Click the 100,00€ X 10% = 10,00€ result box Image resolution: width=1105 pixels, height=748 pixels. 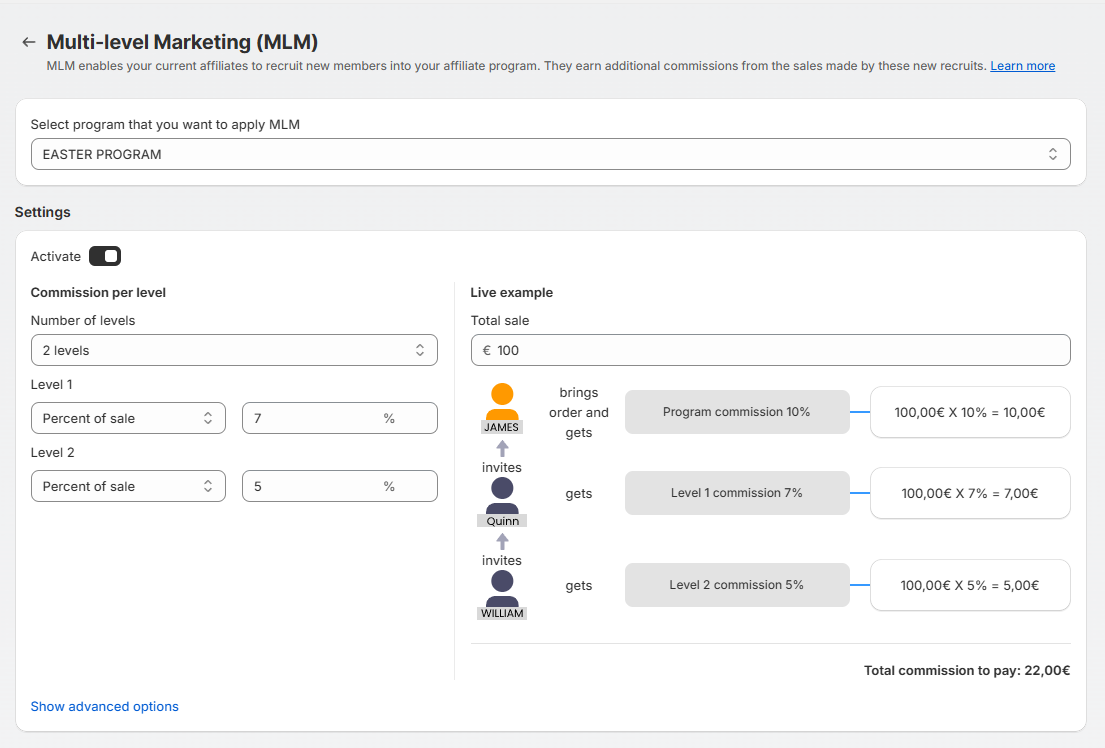click(970, 412)
